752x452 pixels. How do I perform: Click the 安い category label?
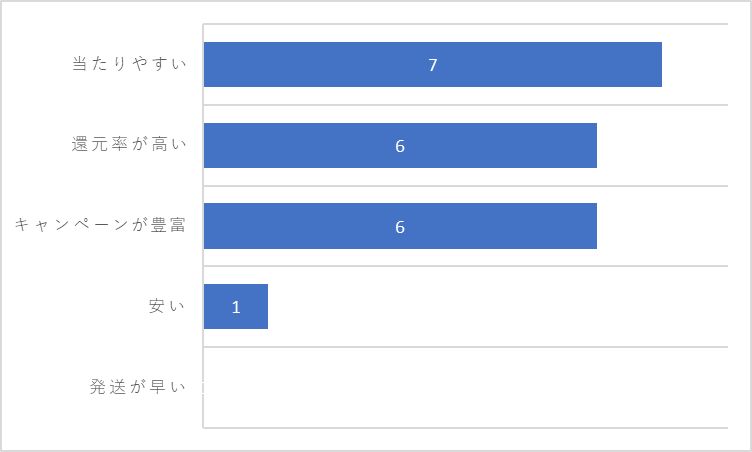tap(166, 306)
